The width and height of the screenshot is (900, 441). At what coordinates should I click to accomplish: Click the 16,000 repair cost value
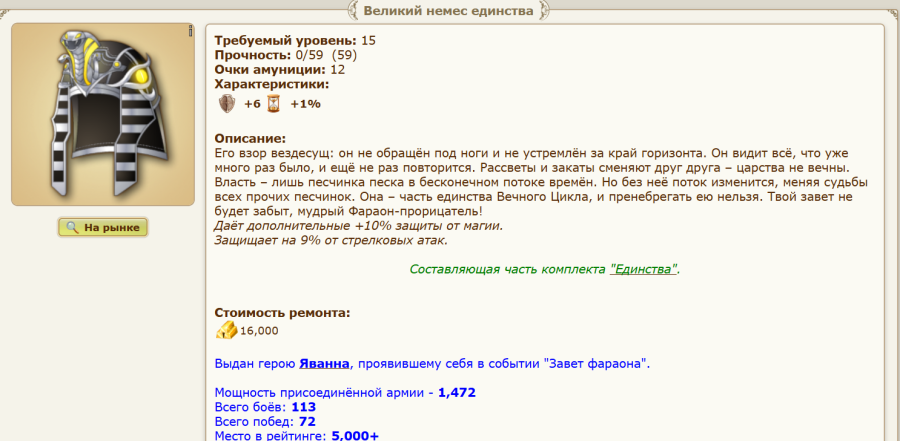(260, 331)
